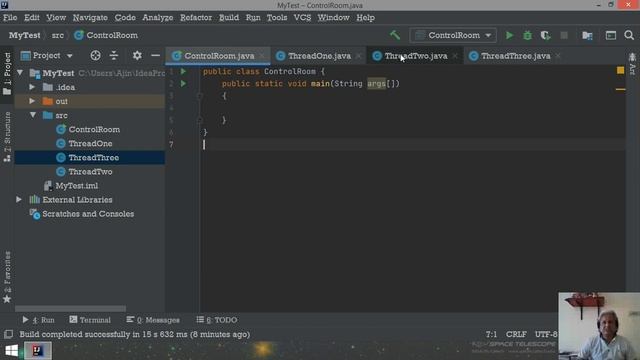
Task: Click src breadcrumb in navigation bar
Action: tap(58, 36)
